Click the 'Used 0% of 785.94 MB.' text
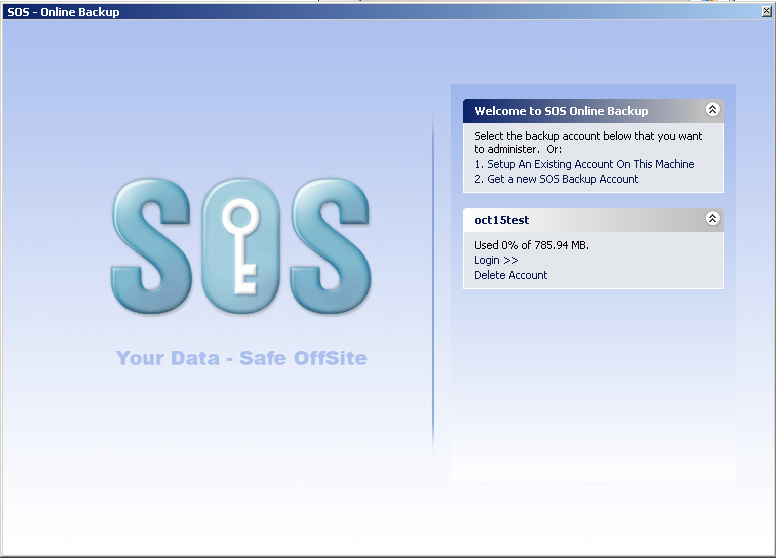Viewport: 776px width, 558px height. click(531, 245)
